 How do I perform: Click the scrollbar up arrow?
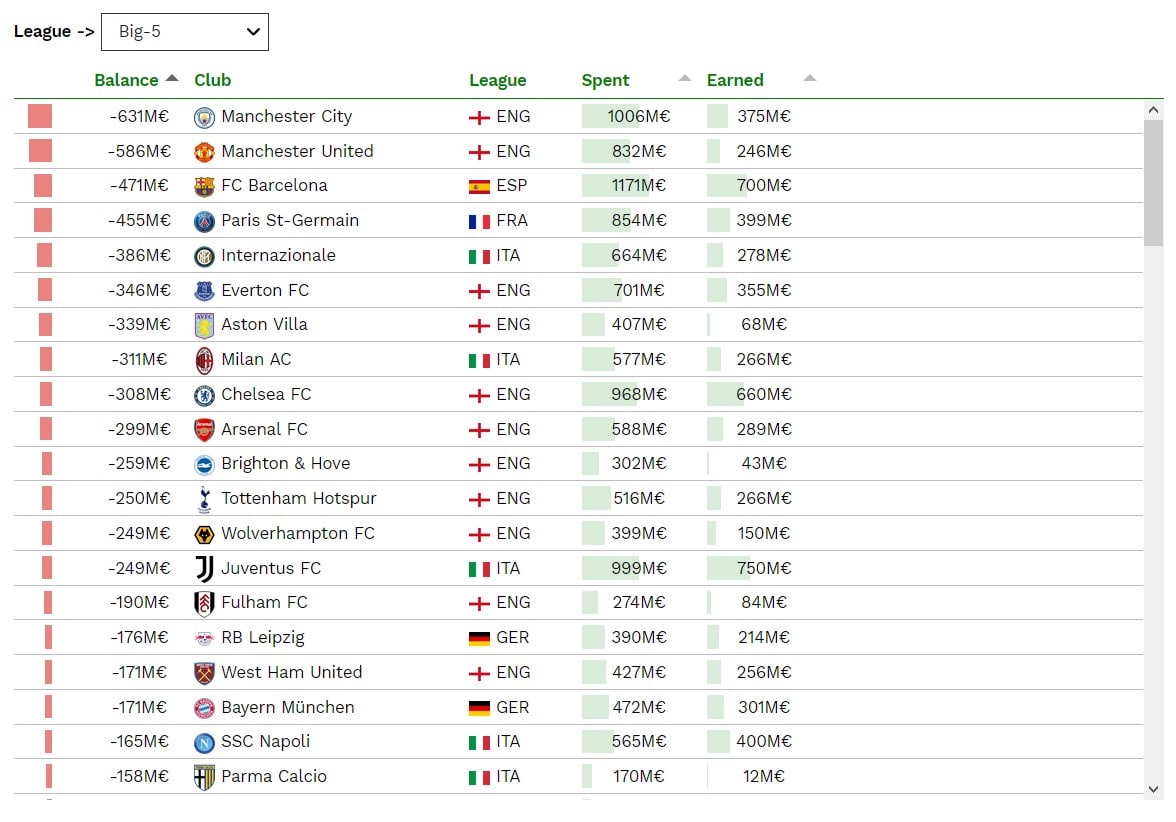click(1154, 109)
